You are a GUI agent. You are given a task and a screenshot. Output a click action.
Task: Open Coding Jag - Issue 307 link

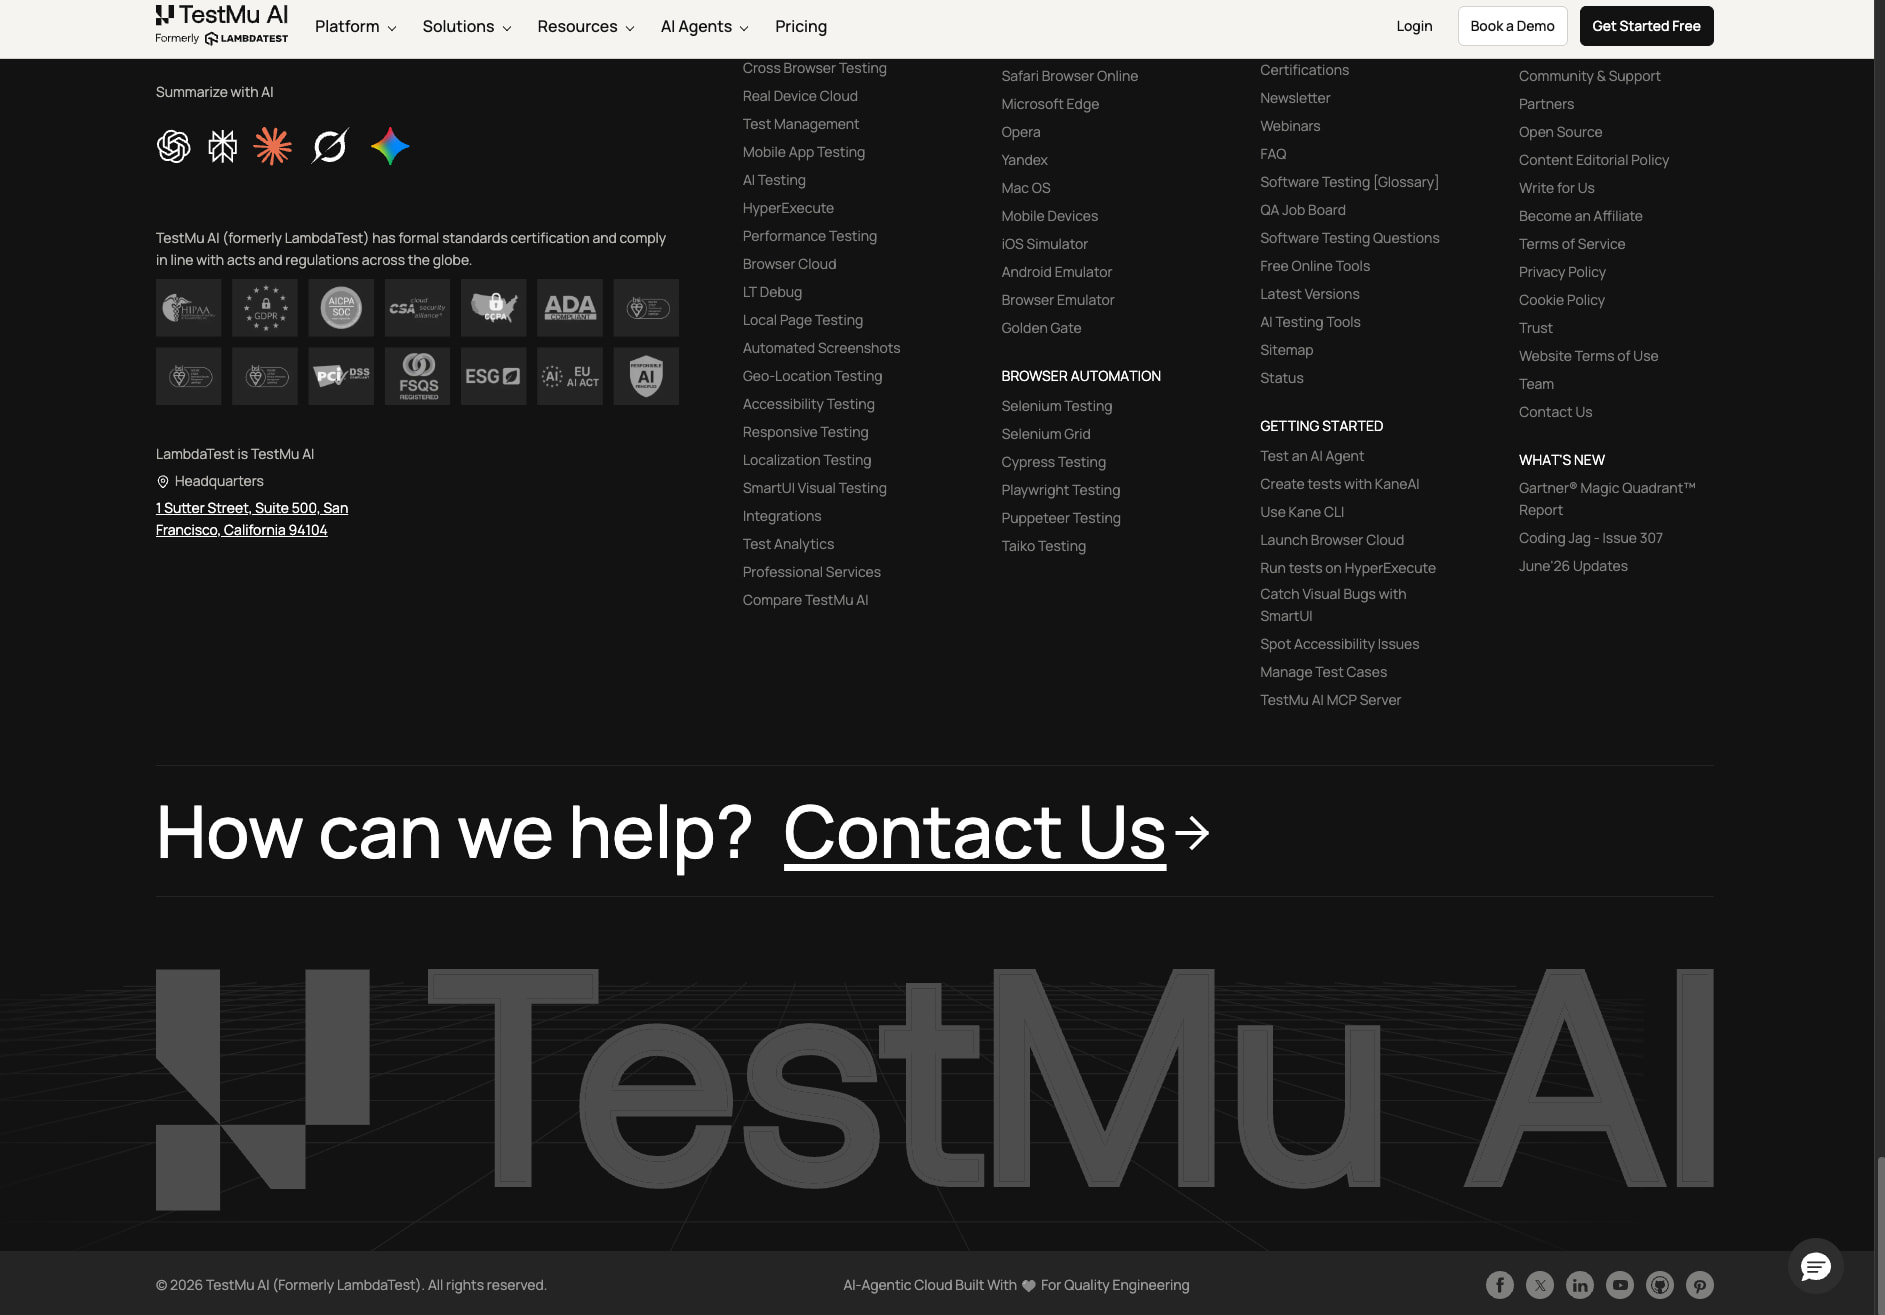click(1590, 538)
